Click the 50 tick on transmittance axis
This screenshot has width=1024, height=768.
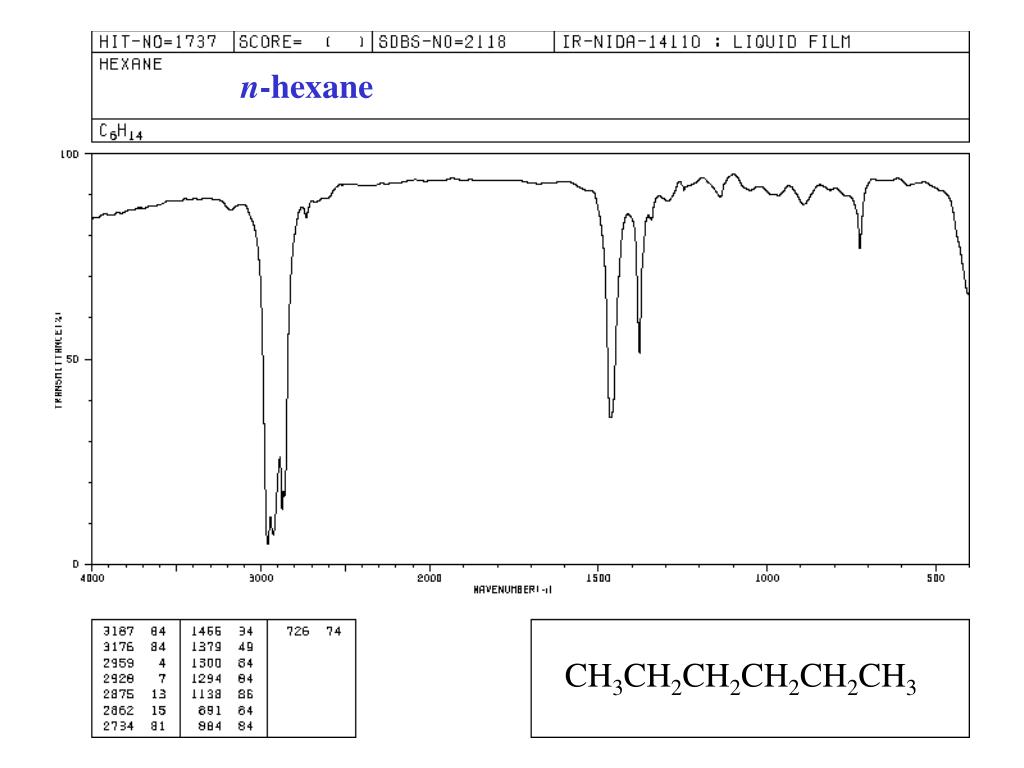72,359
